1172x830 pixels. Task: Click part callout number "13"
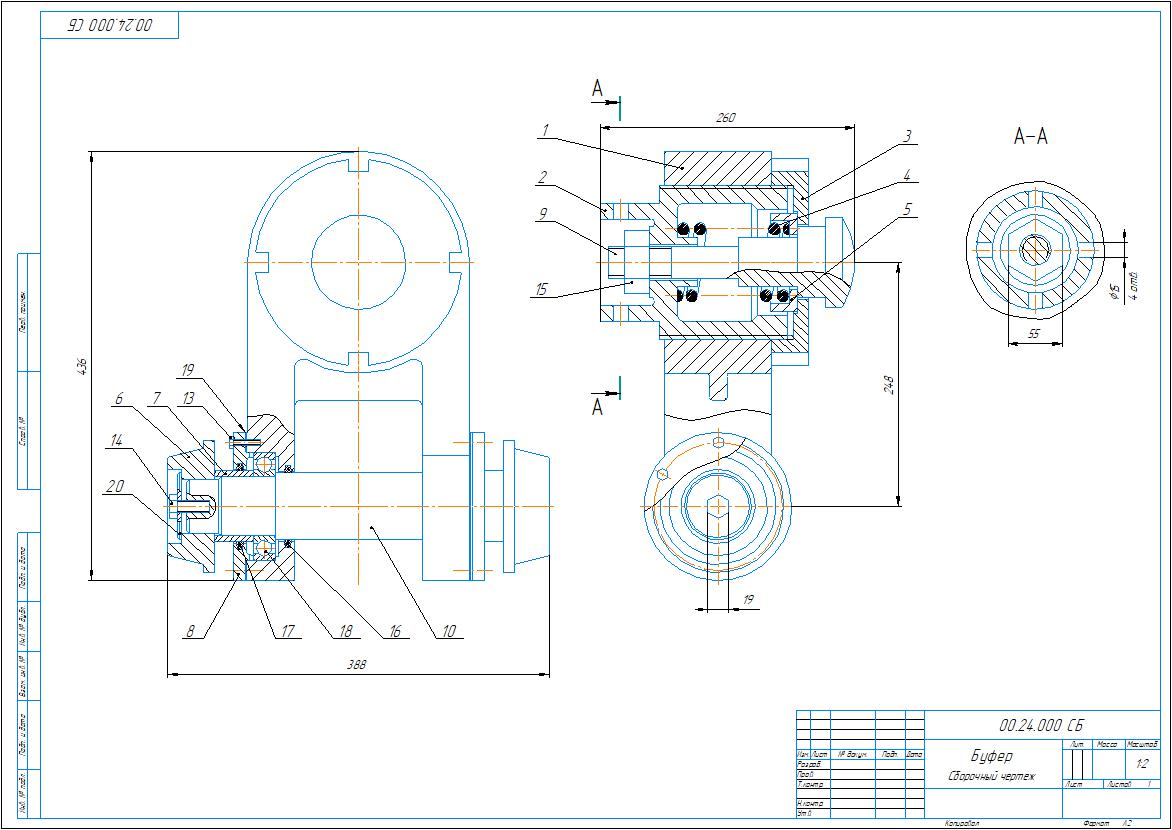(x=187, y=399)
